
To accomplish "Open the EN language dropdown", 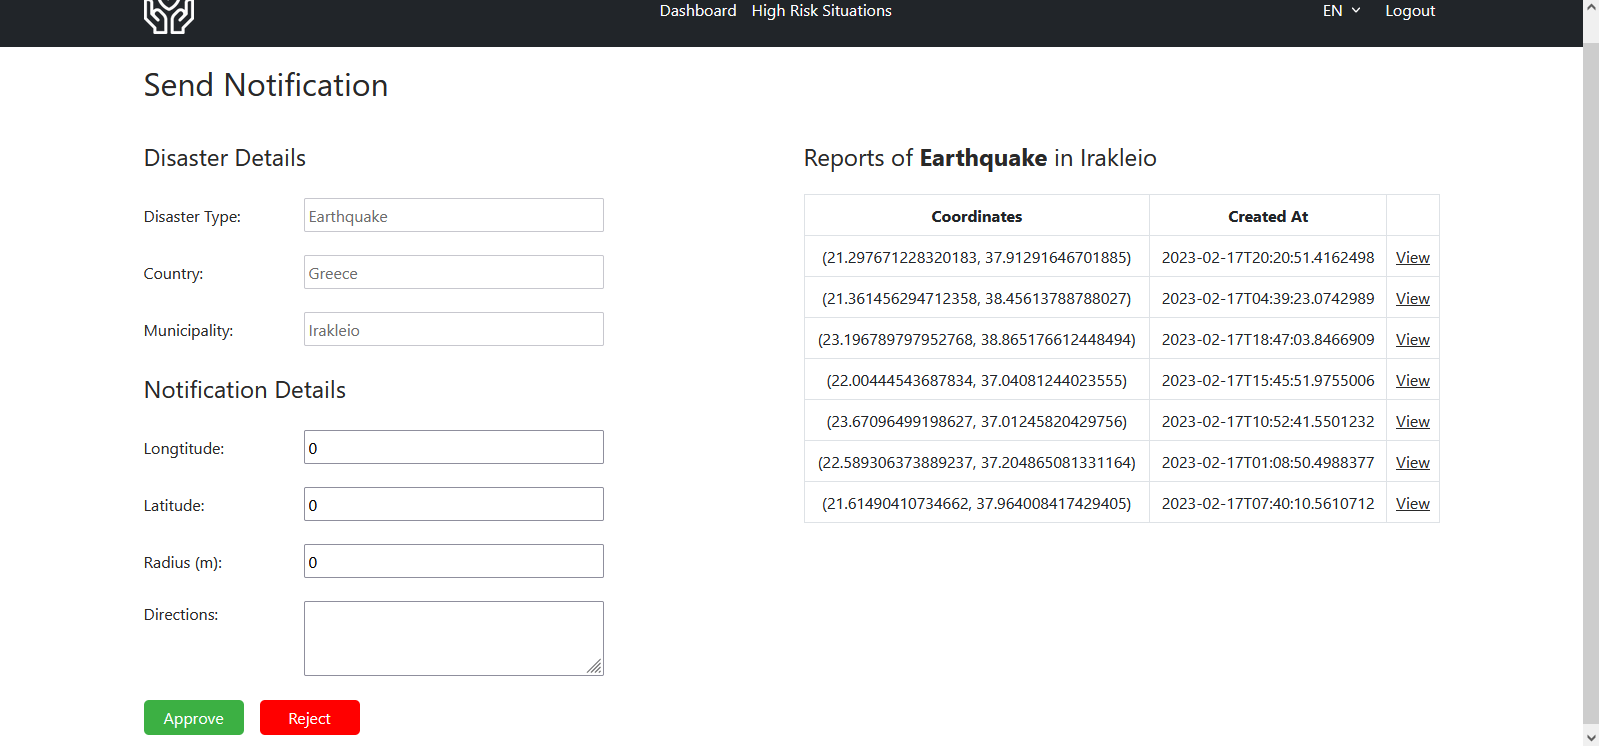I will click(1341, 11).
